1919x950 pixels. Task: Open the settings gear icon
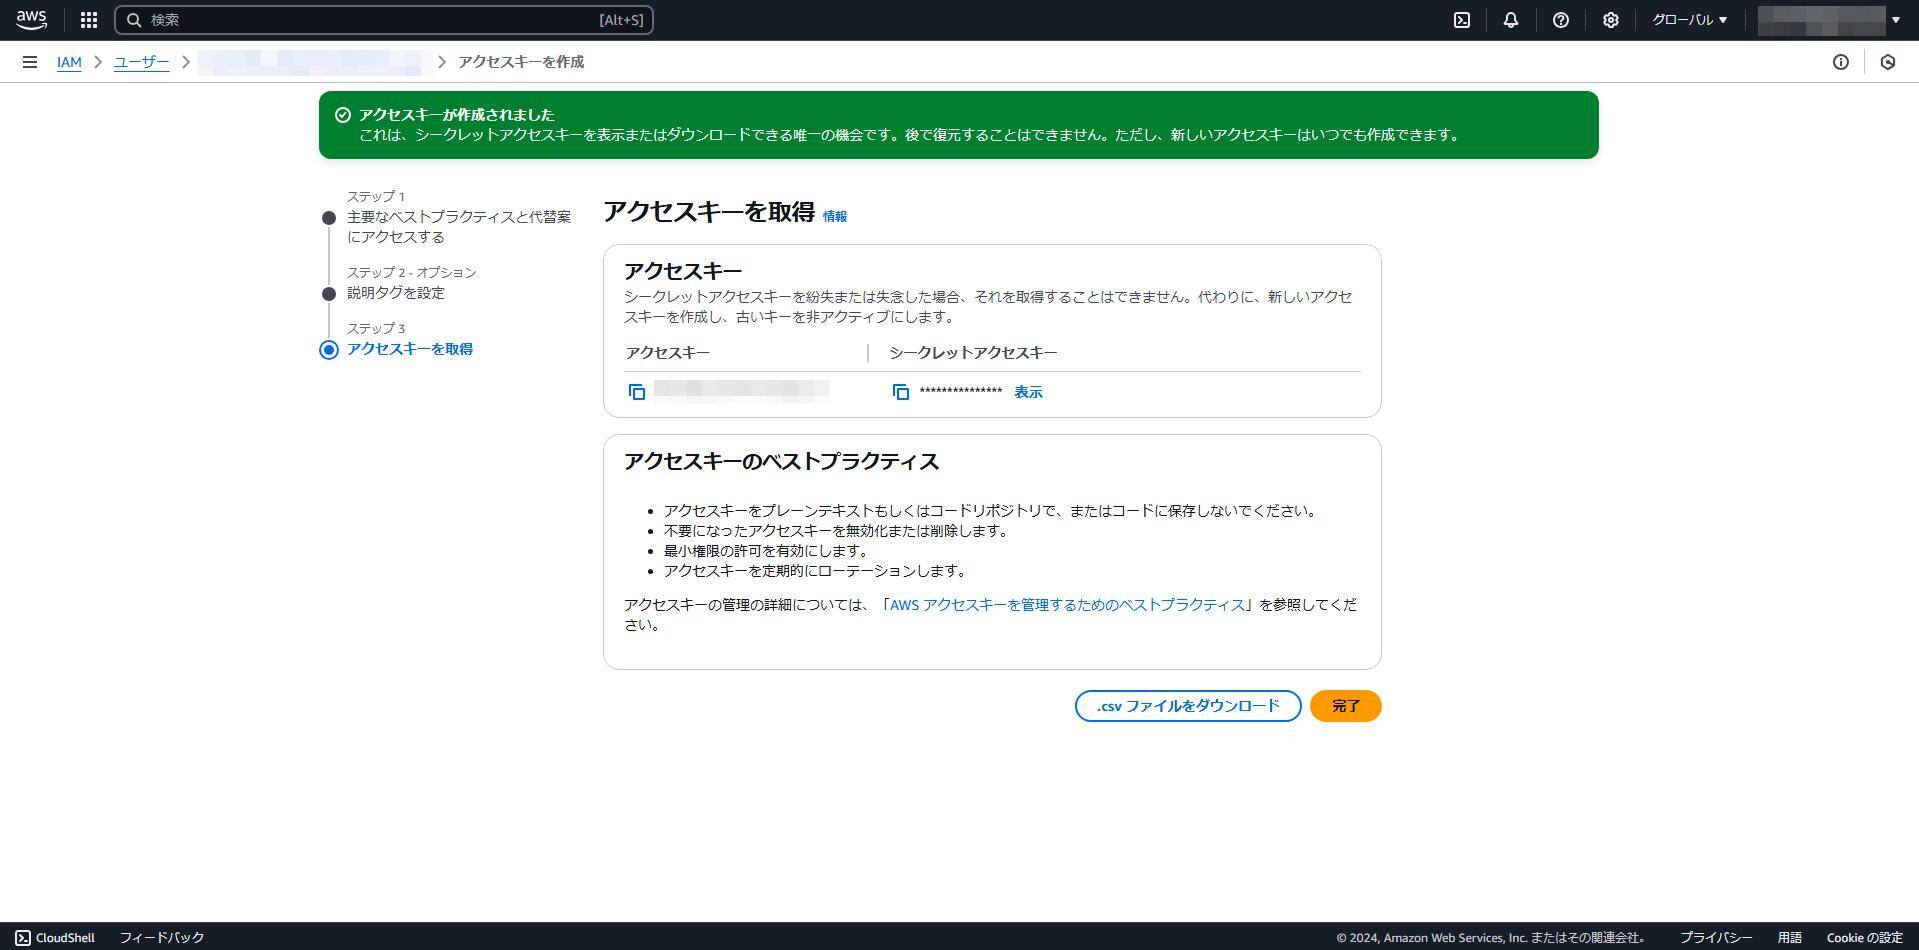tap(1611, 20)
